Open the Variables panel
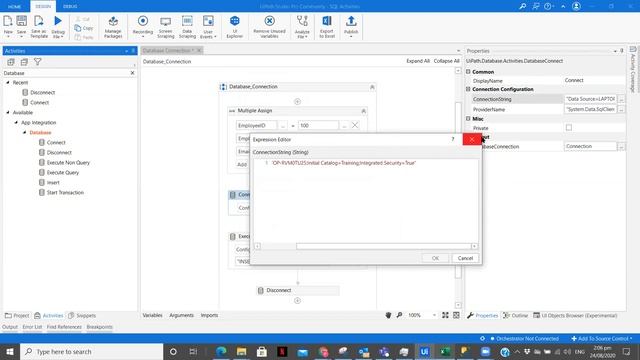This screenshot has height=360, width=640. (x=153, y=315)
